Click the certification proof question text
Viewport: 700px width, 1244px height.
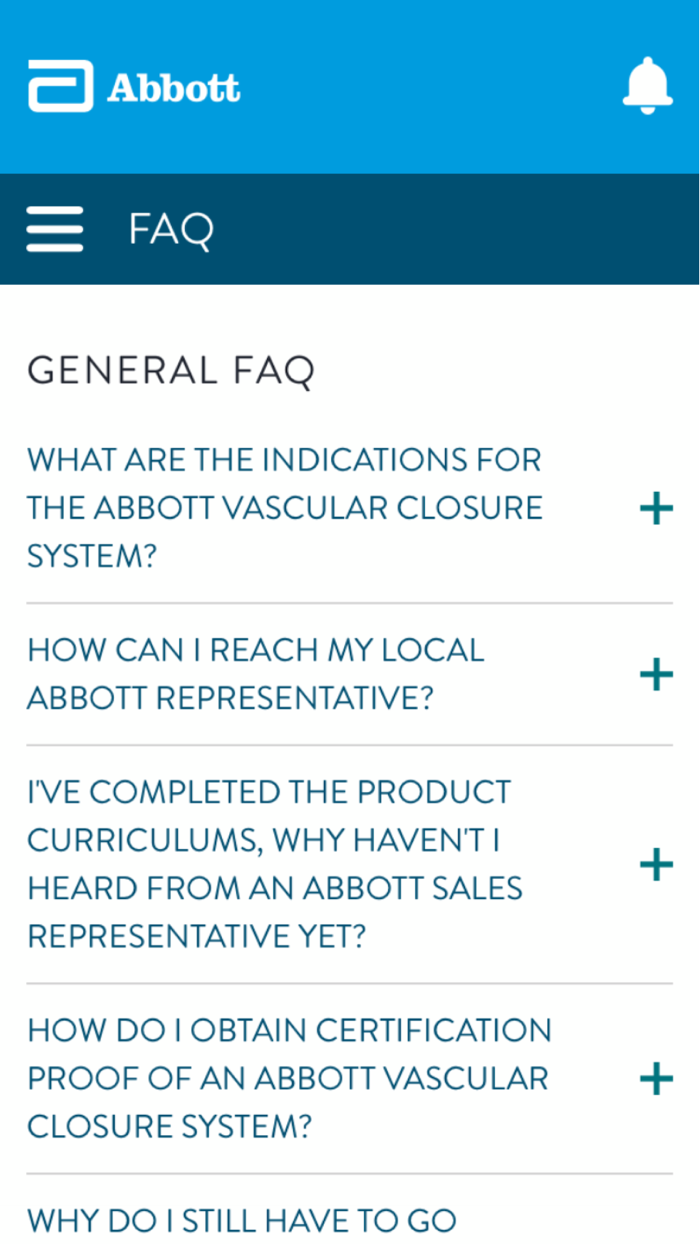point(289,1078)
